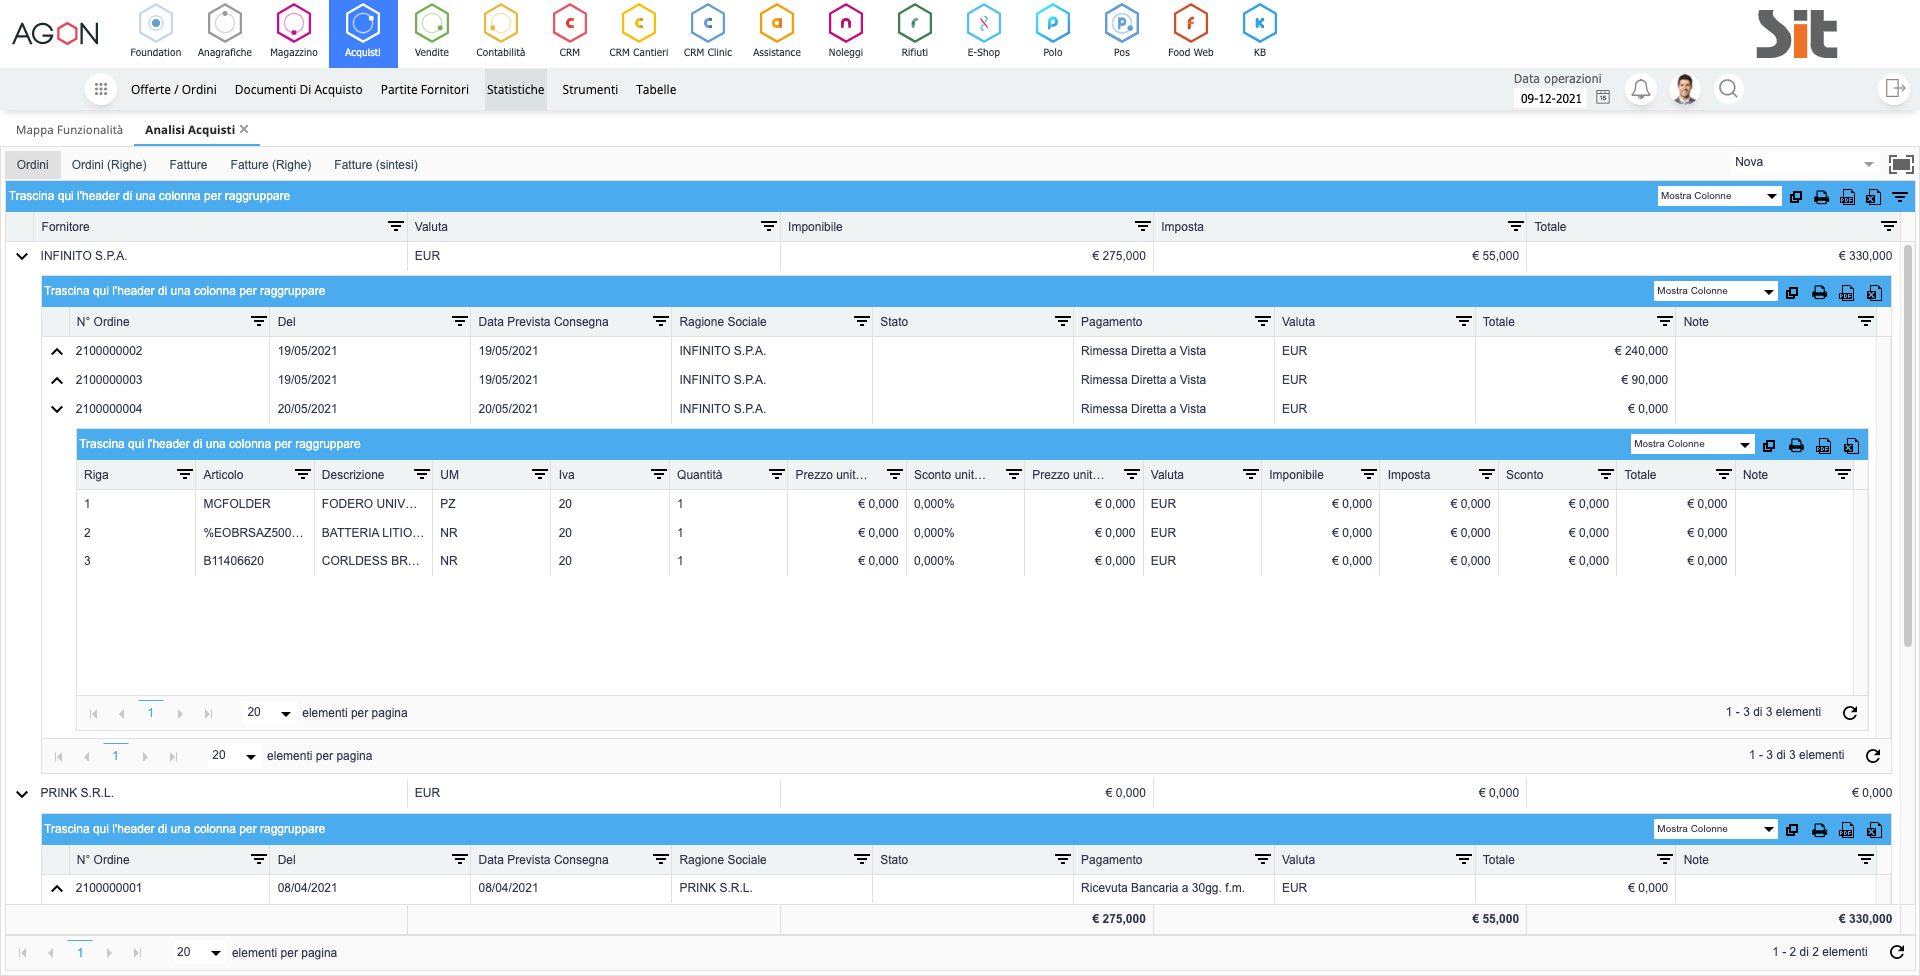Image resolution: width=1920 pixels, height=976 pixels.
Task: Select the € 240,000 total cell
Action: pos(1575,351)
